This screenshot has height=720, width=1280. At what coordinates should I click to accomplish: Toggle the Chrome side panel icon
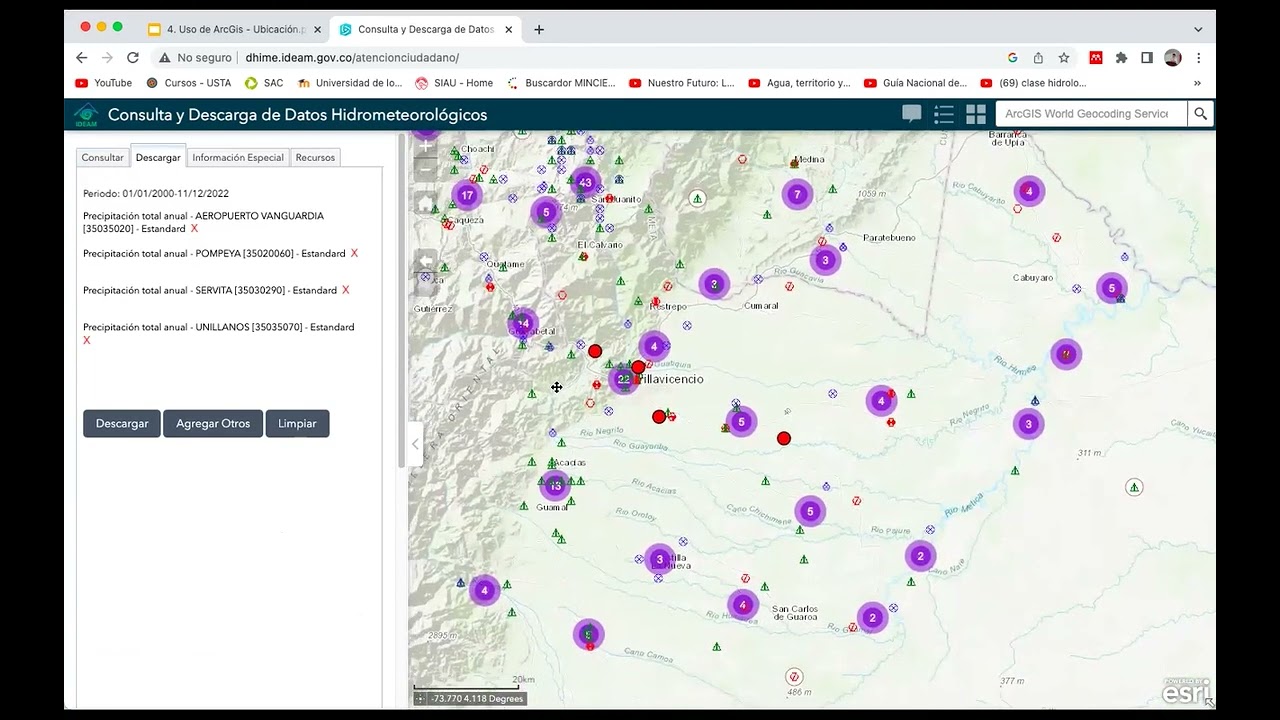pyautogui.click(x=1147, y=58)
